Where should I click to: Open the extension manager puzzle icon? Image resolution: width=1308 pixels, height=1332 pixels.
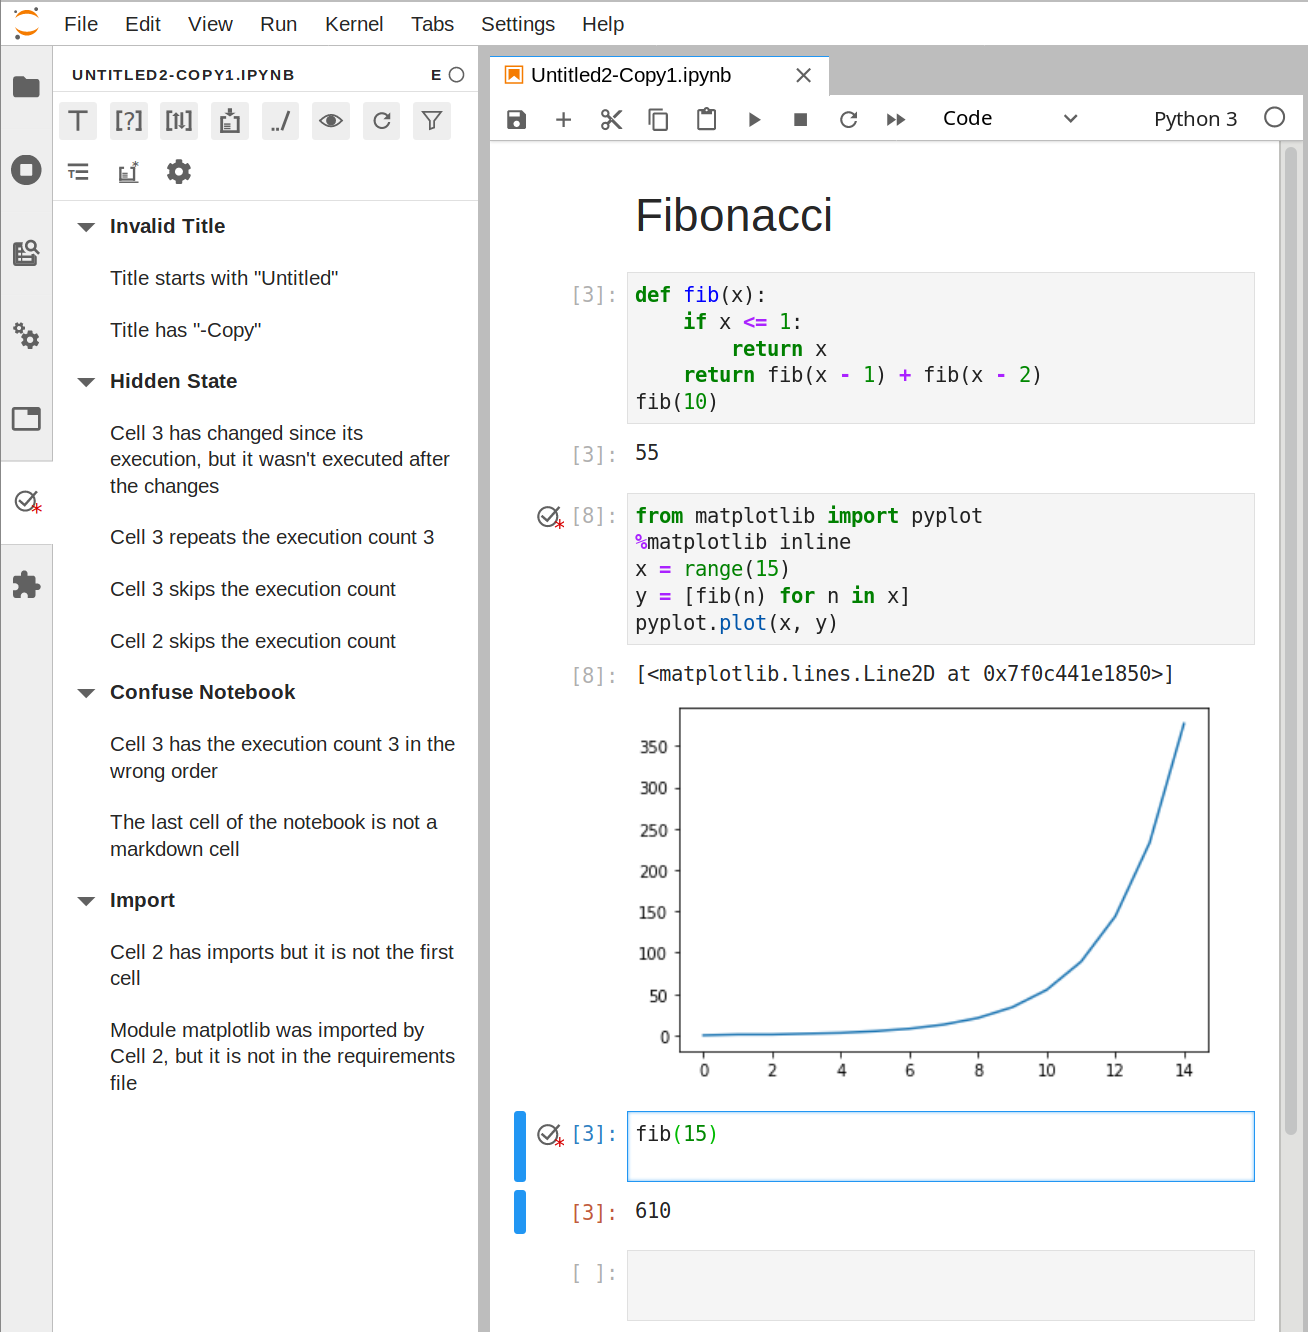point(26,584)
